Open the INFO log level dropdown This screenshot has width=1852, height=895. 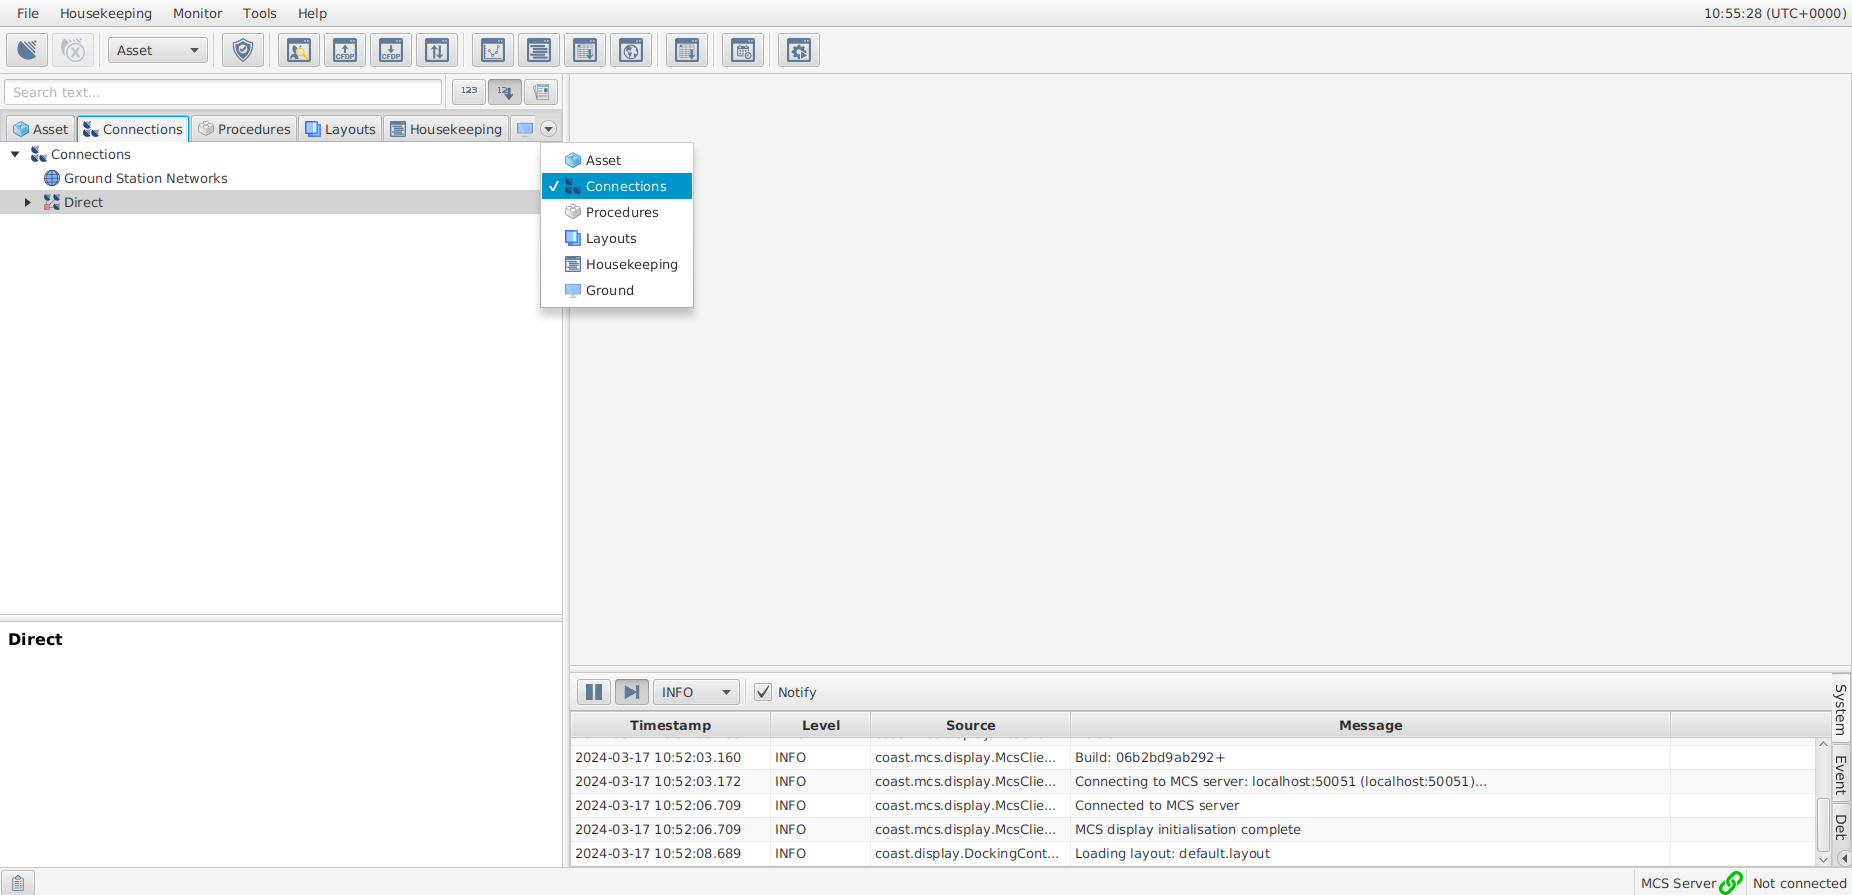(697, 692)
